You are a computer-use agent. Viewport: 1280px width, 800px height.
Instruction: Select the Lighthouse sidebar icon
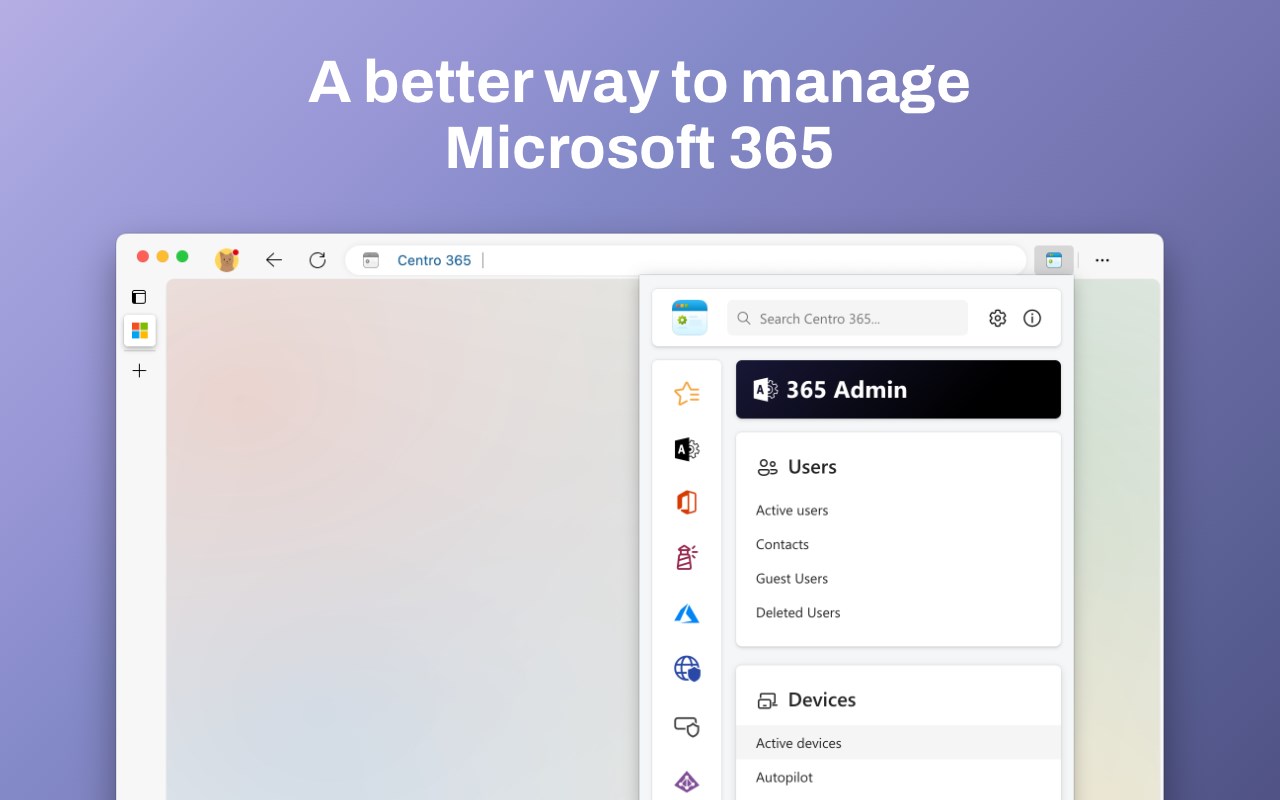pyautogui.click(x=687, y=557)
